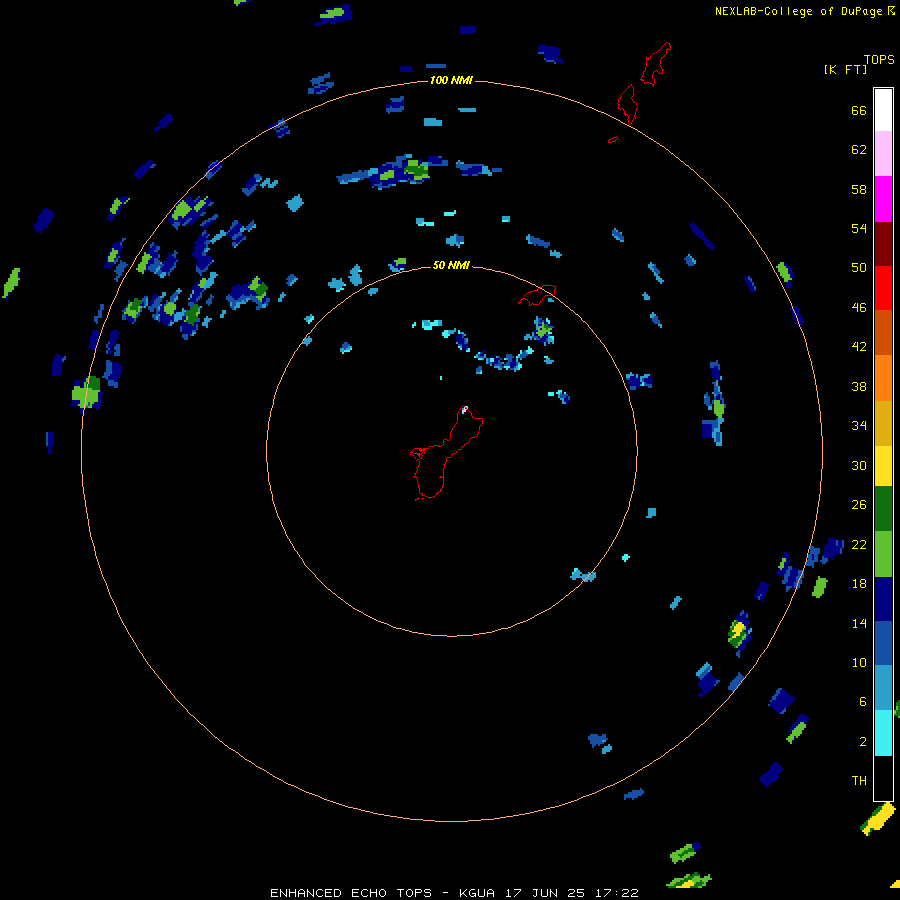The image size is (900, 900).
Task: Click the dark green 26-30 legend swatch
Action: click(x=883, y=509)
